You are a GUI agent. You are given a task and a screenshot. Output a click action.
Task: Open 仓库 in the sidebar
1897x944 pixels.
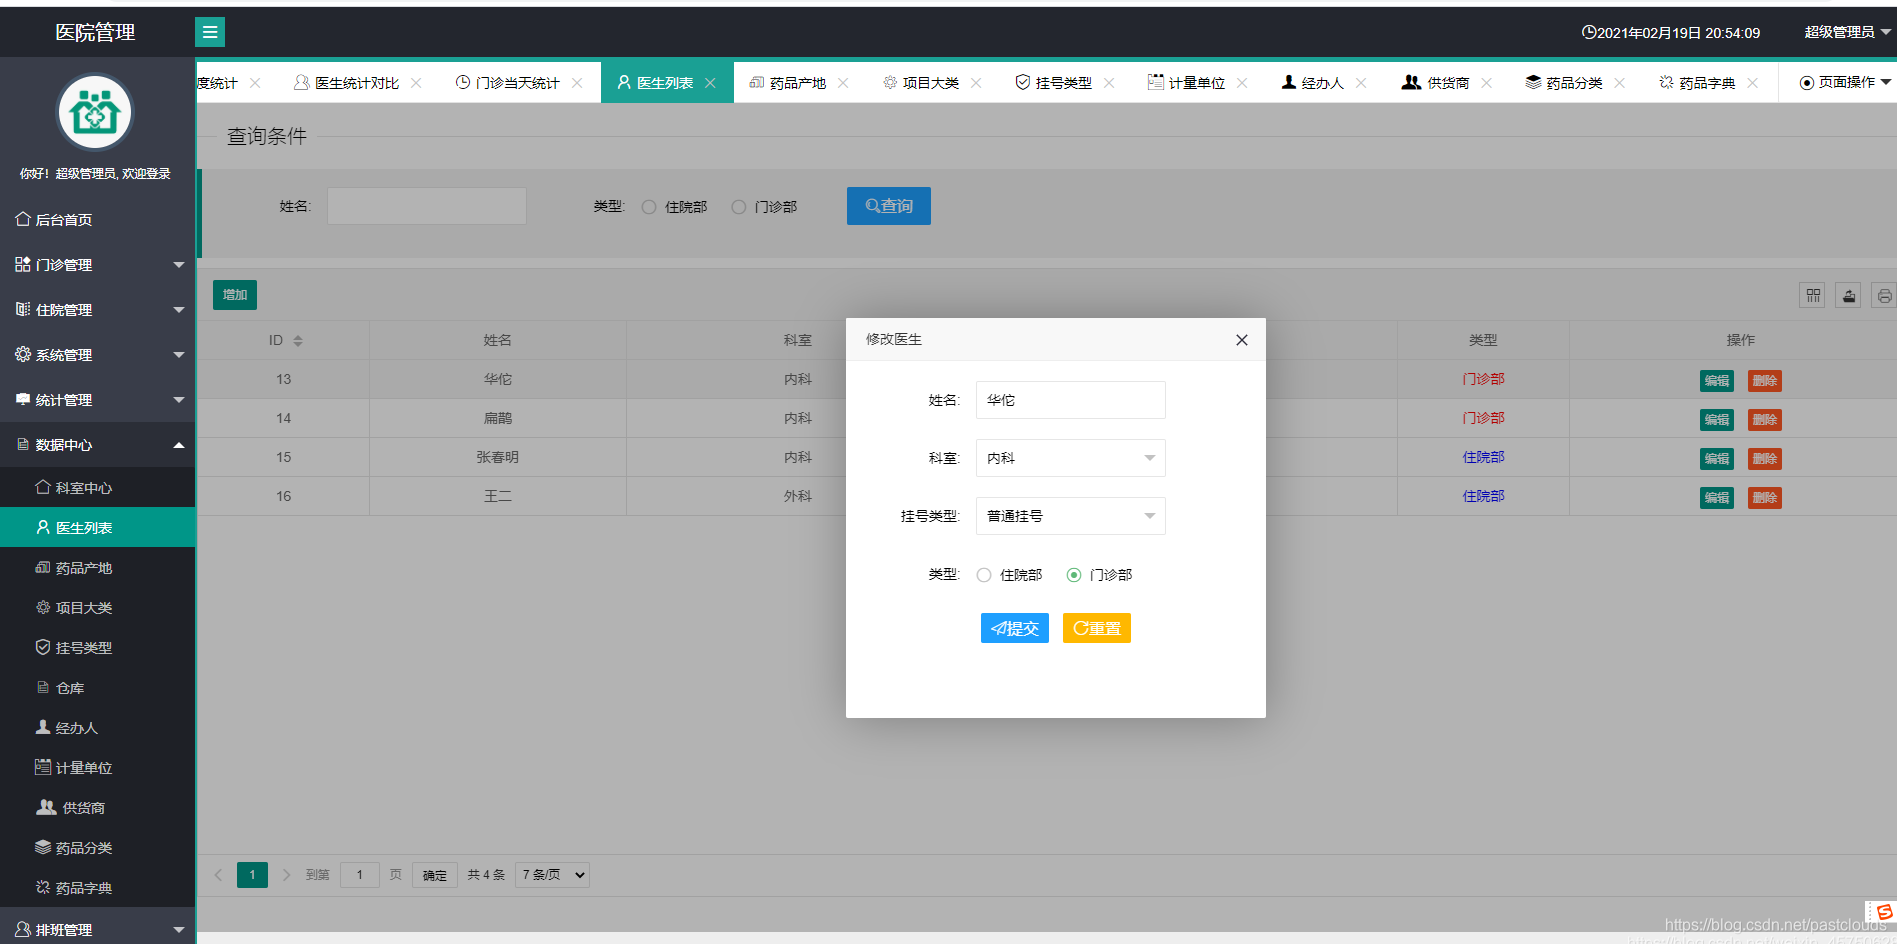(x=97, y=688)
